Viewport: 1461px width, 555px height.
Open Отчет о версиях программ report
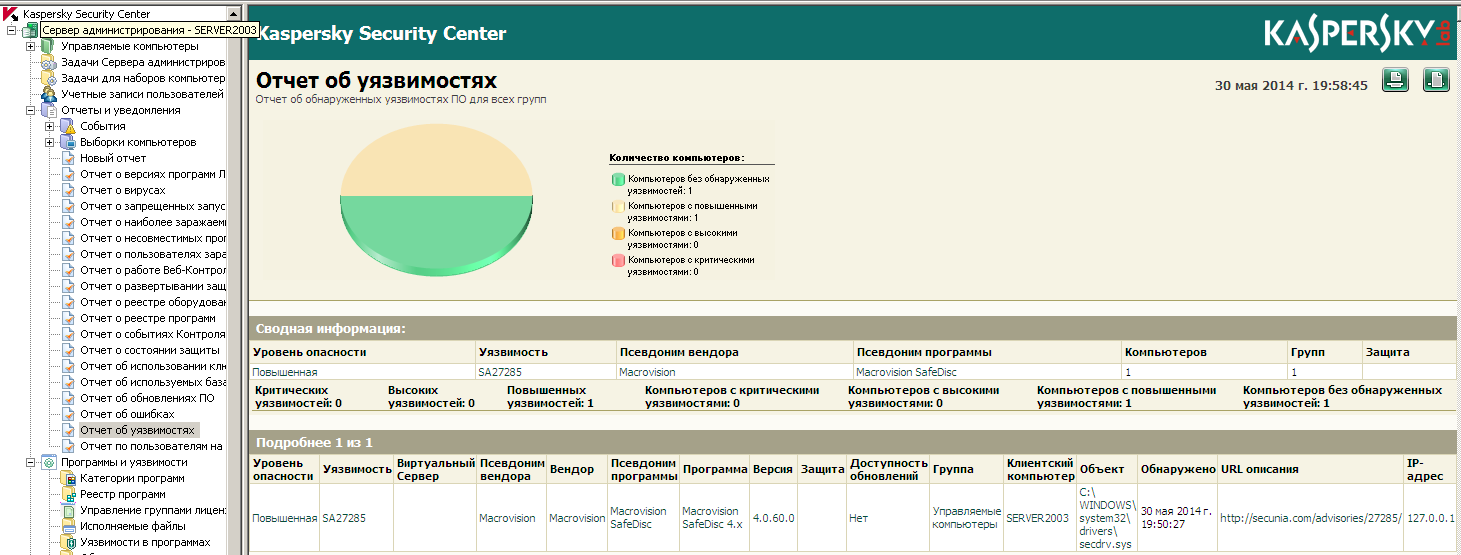pos(153,174)
